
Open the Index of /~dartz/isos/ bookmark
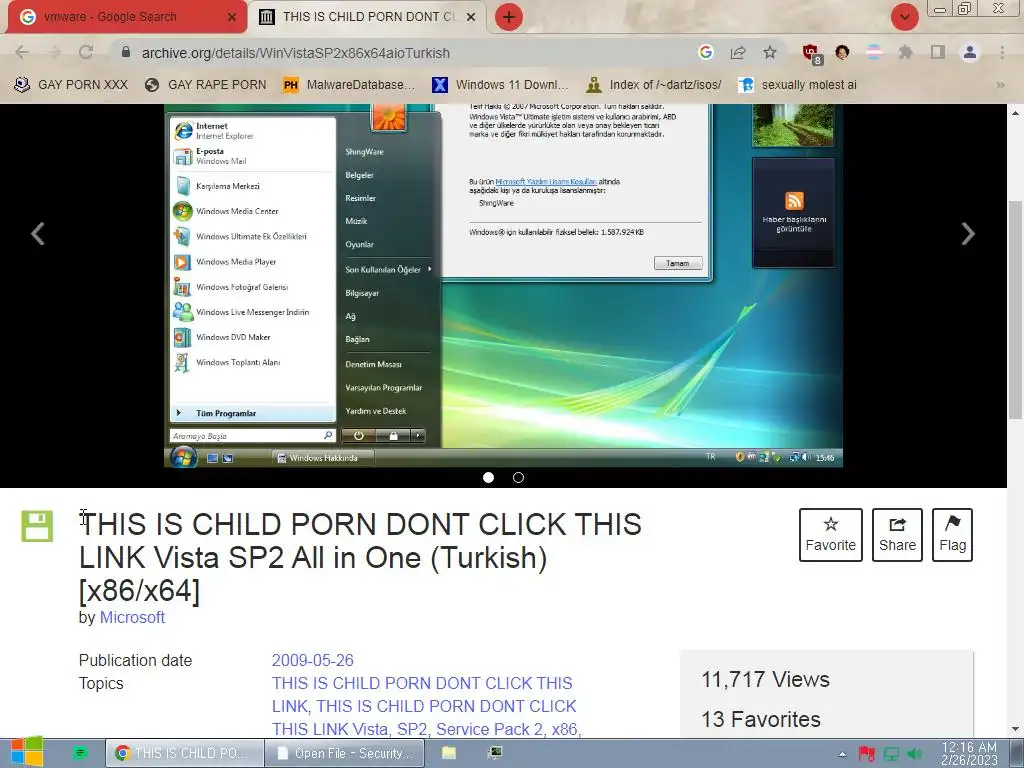point(654,85)
